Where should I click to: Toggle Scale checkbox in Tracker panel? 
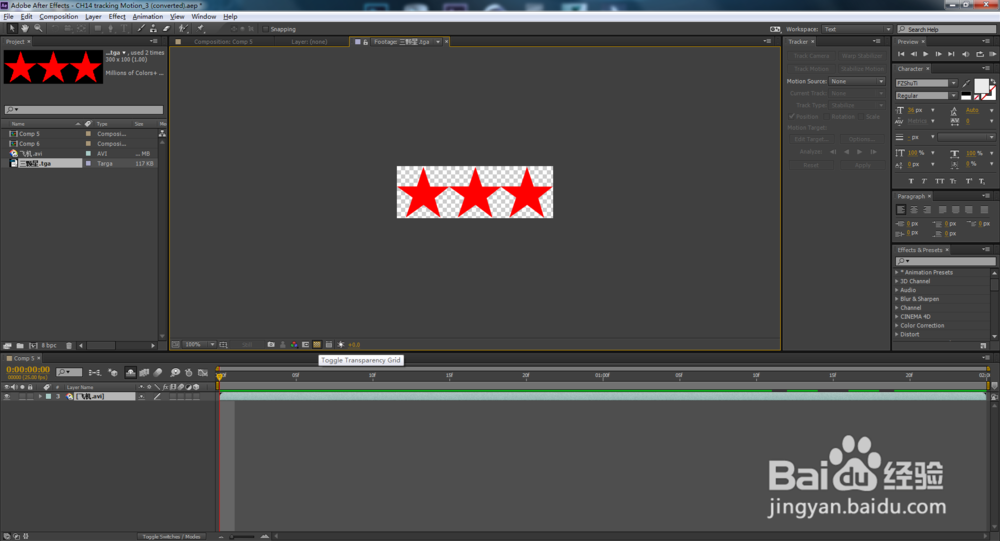861,117
